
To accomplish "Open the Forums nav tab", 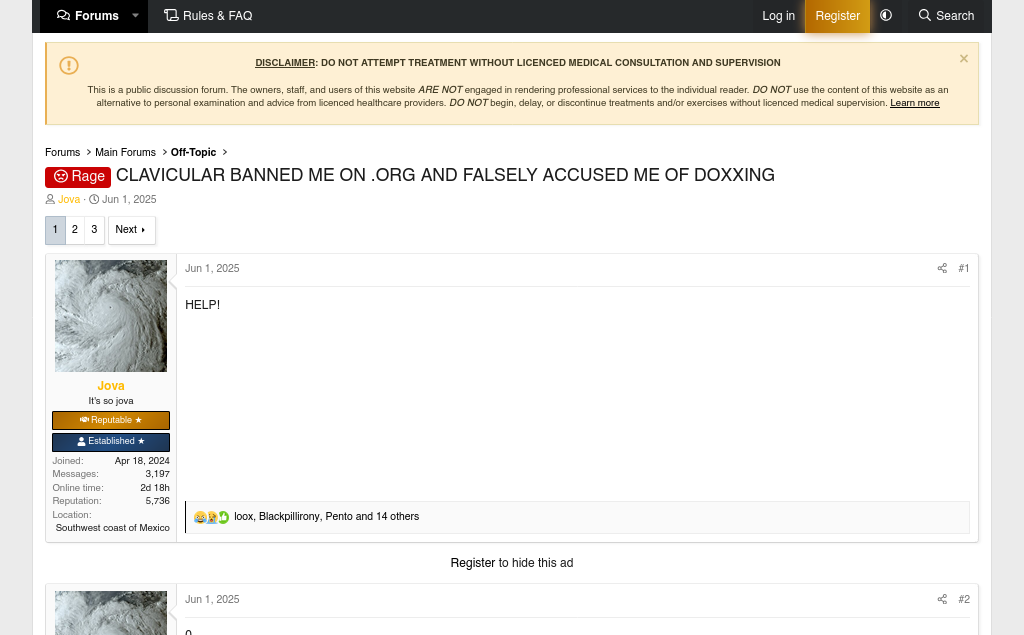I will pos(88,16).
